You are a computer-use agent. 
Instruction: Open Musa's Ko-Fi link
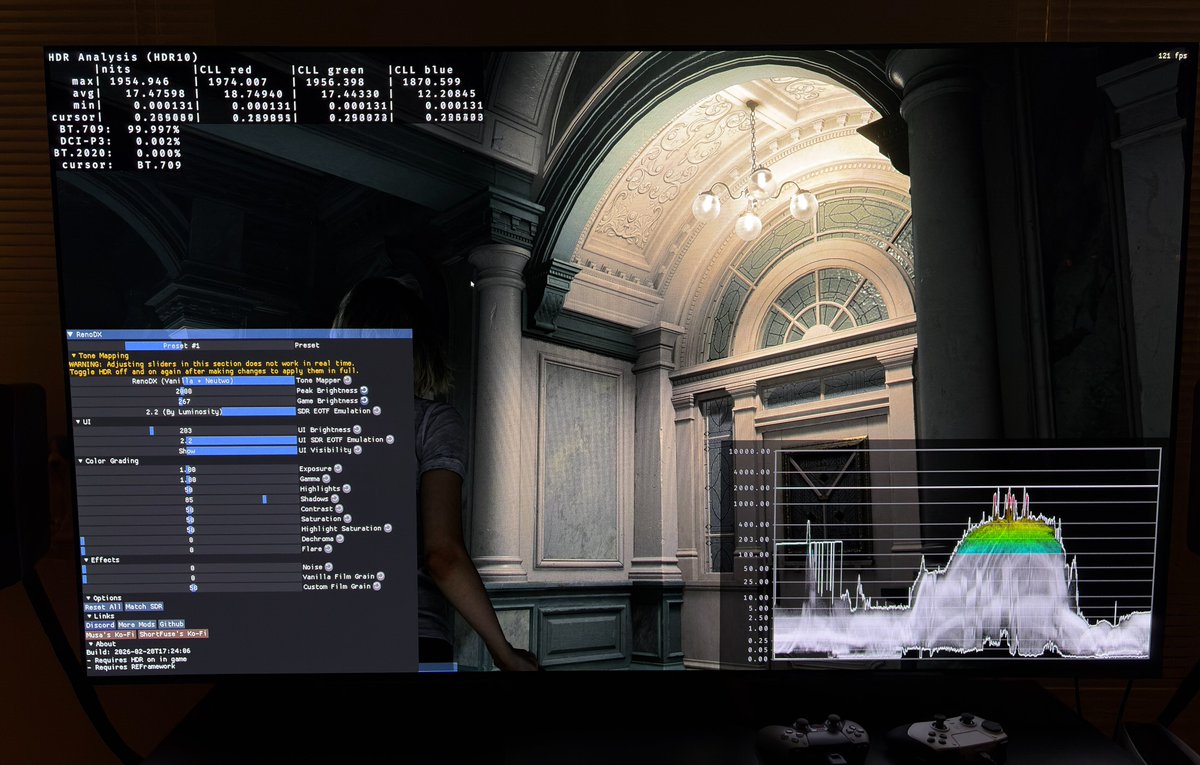tap(110, 634)
